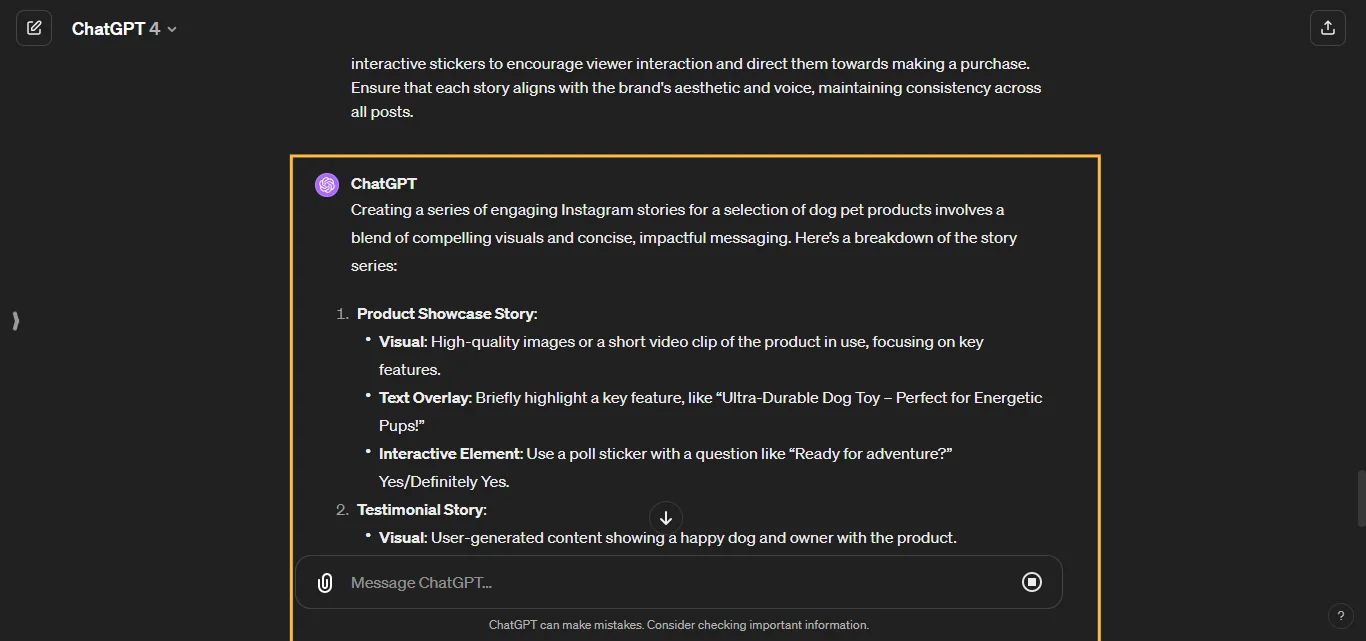Click the Product Showcase Story heading
Screen dimensions: 1366x641
pos(446,313)
